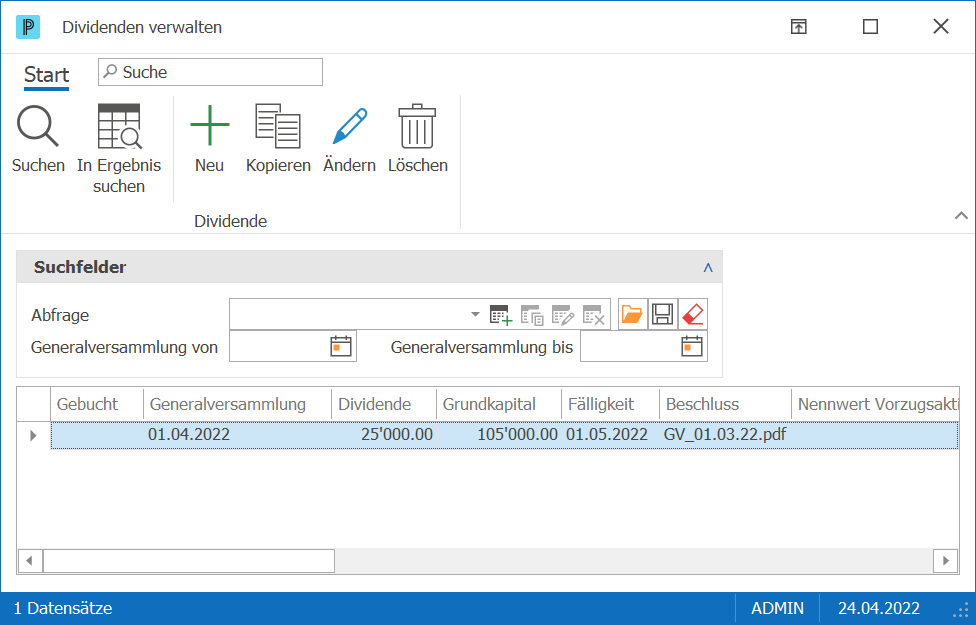Screen dimensions: 976x625
Task: Click the edit query pencil-table icon
Action: click(563, 314)
